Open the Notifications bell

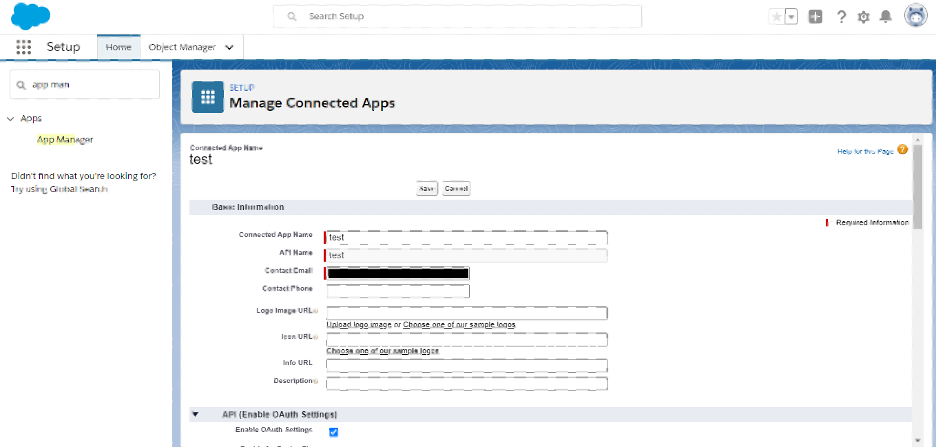tap(886, 17)
